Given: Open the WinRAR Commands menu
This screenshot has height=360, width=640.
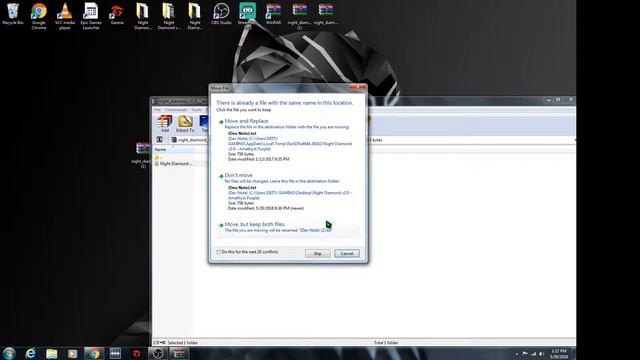Looking at the screenshot, I should tap(176, 110).
